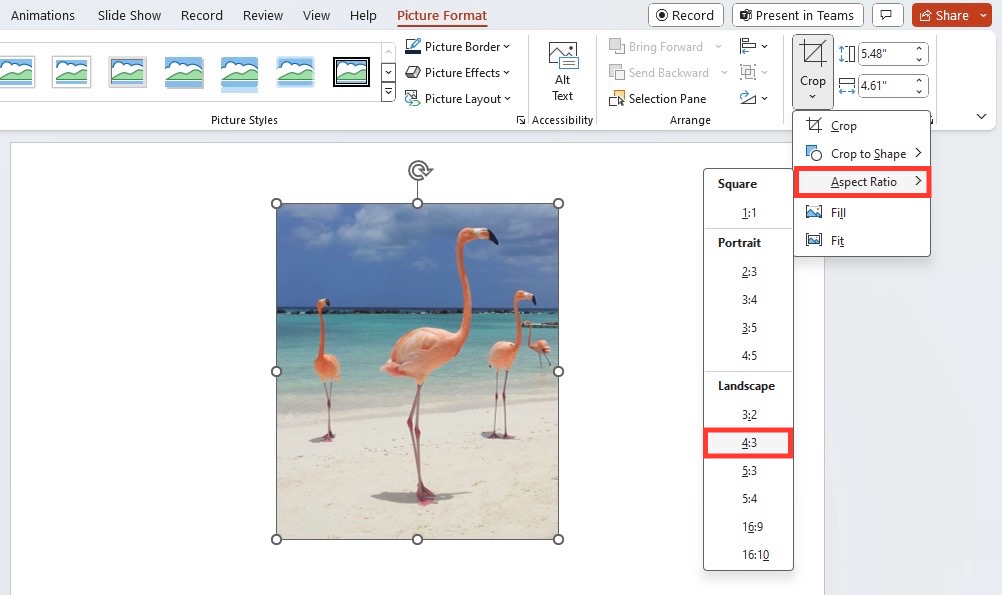Select Fill in the crop menu
The image size is (1002, 595).
861,213
